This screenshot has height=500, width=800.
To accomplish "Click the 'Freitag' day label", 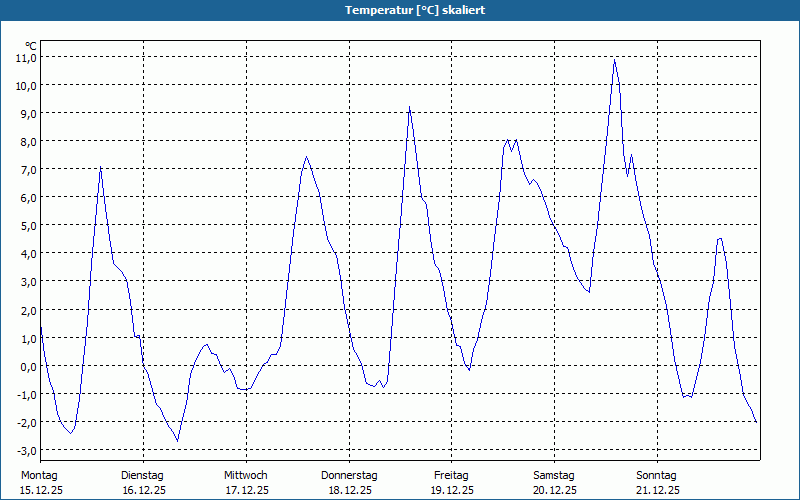I will (451, 476).
